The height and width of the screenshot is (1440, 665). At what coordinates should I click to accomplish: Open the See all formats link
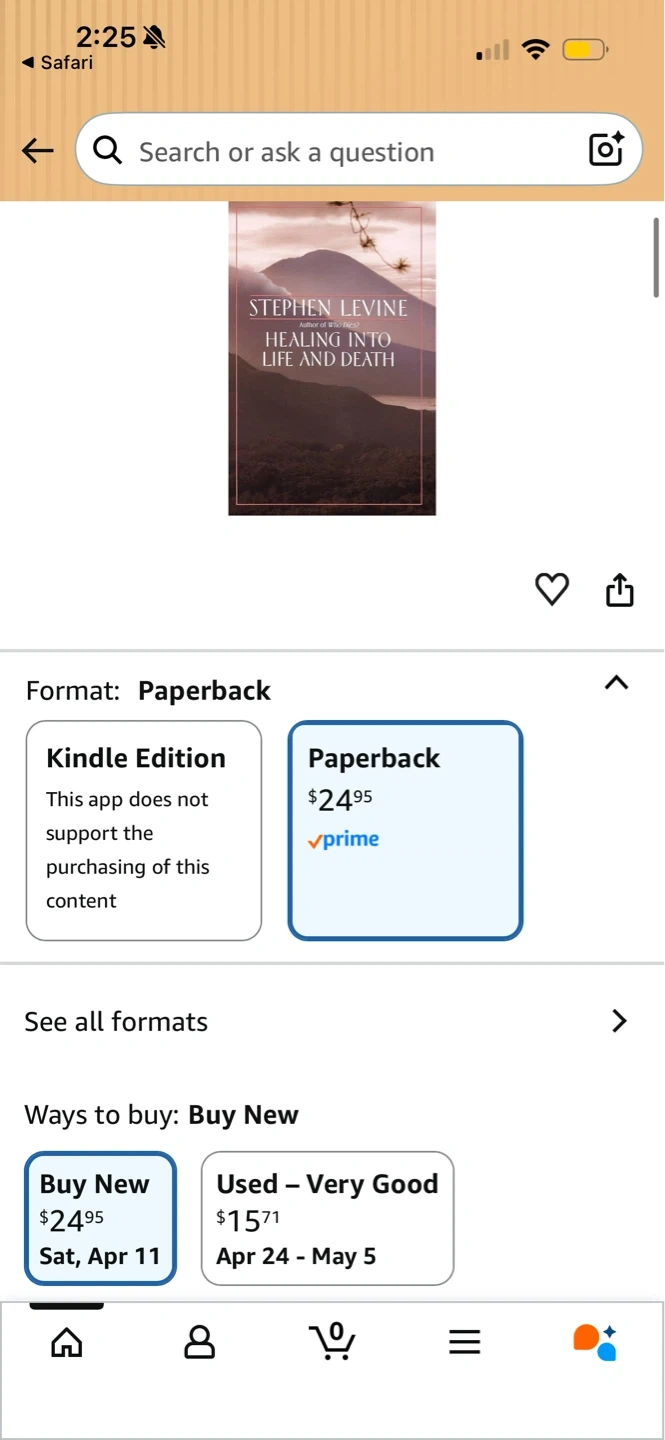[332, 1021]
